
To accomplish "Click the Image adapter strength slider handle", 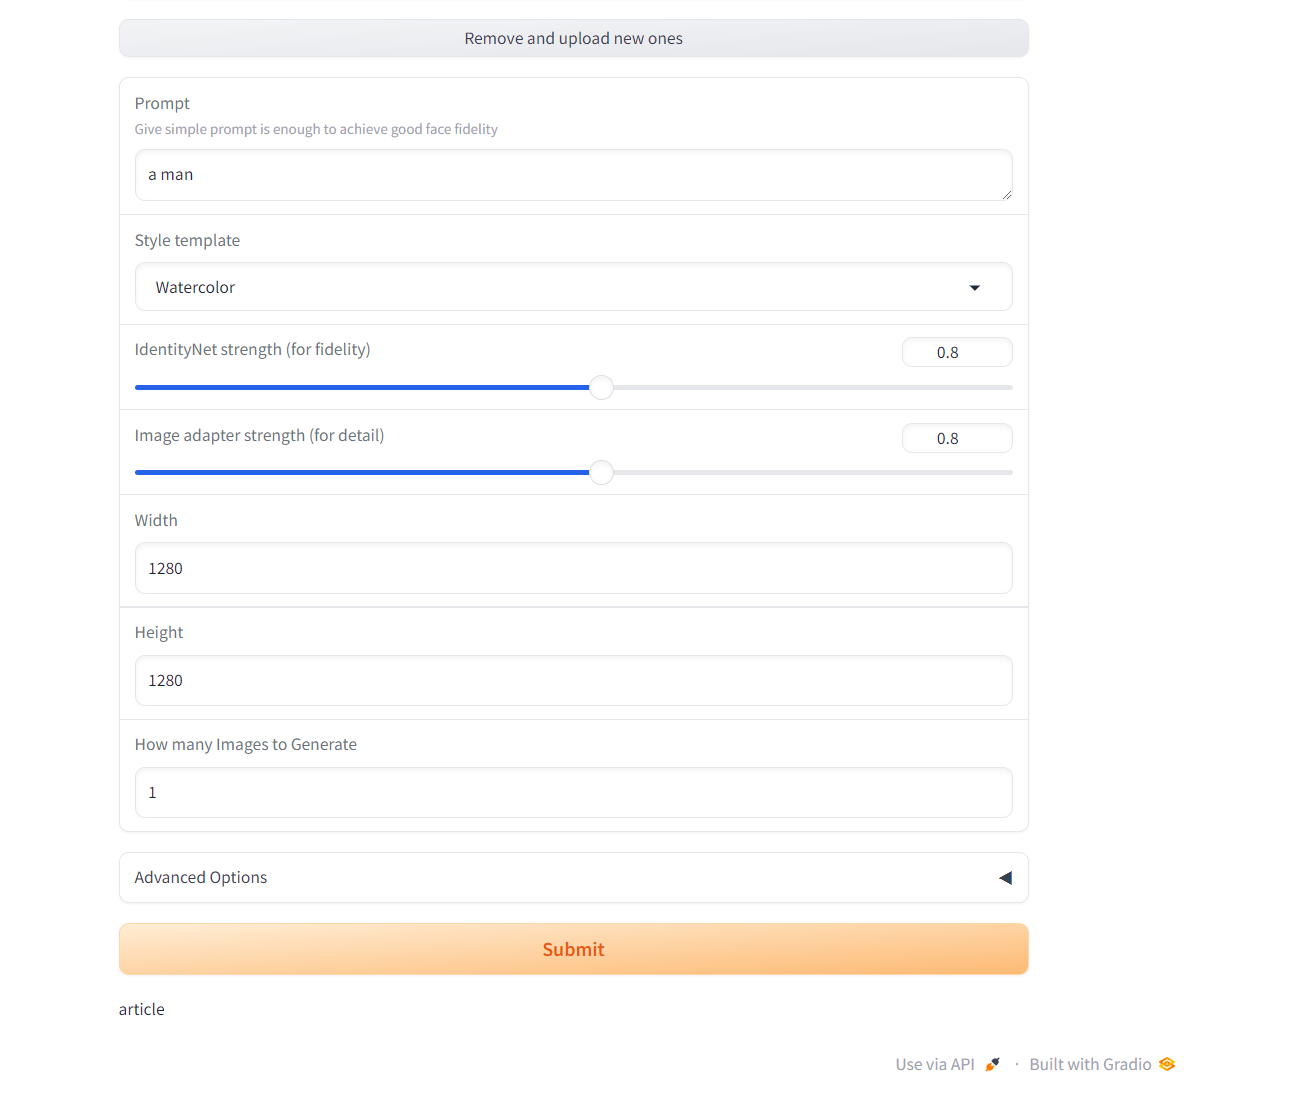I will pyautogui.click(x=601, y=472).
